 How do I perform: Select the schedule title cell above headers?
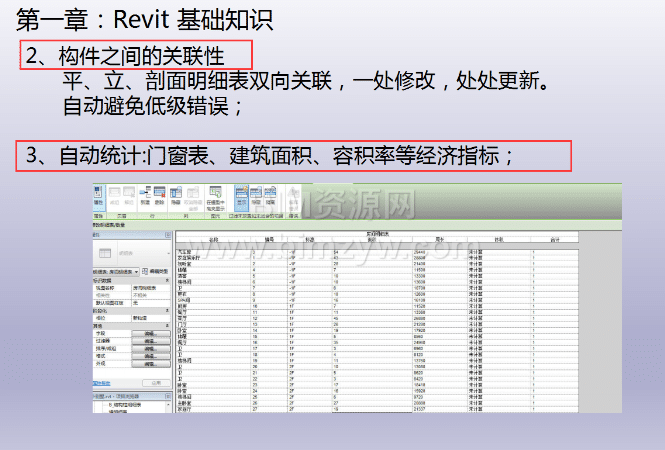tap(377, 234)
